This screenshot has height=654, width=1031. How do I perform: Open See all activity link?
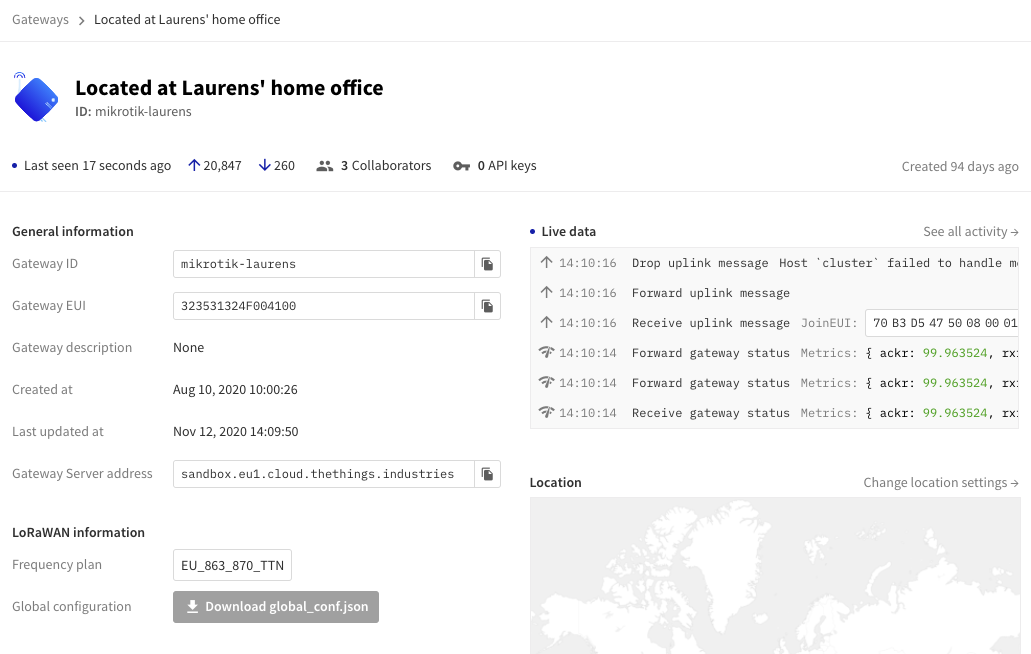coord(970,232)
